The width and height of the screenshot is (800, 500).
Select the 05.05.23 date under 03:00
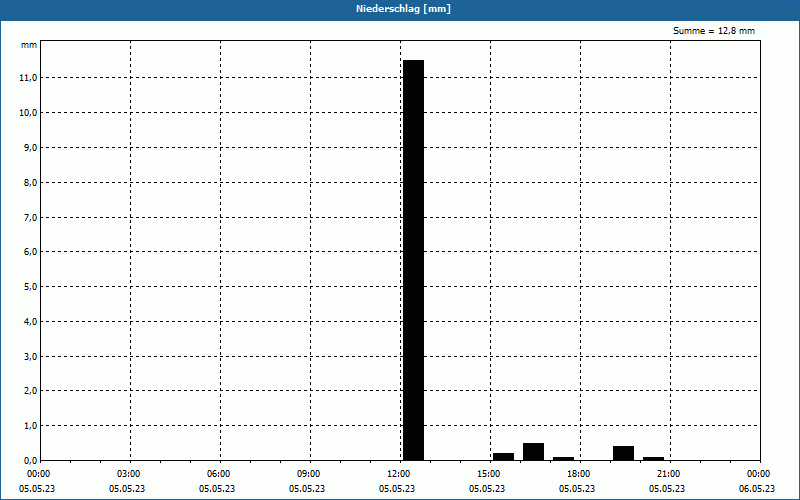[127, 488]
